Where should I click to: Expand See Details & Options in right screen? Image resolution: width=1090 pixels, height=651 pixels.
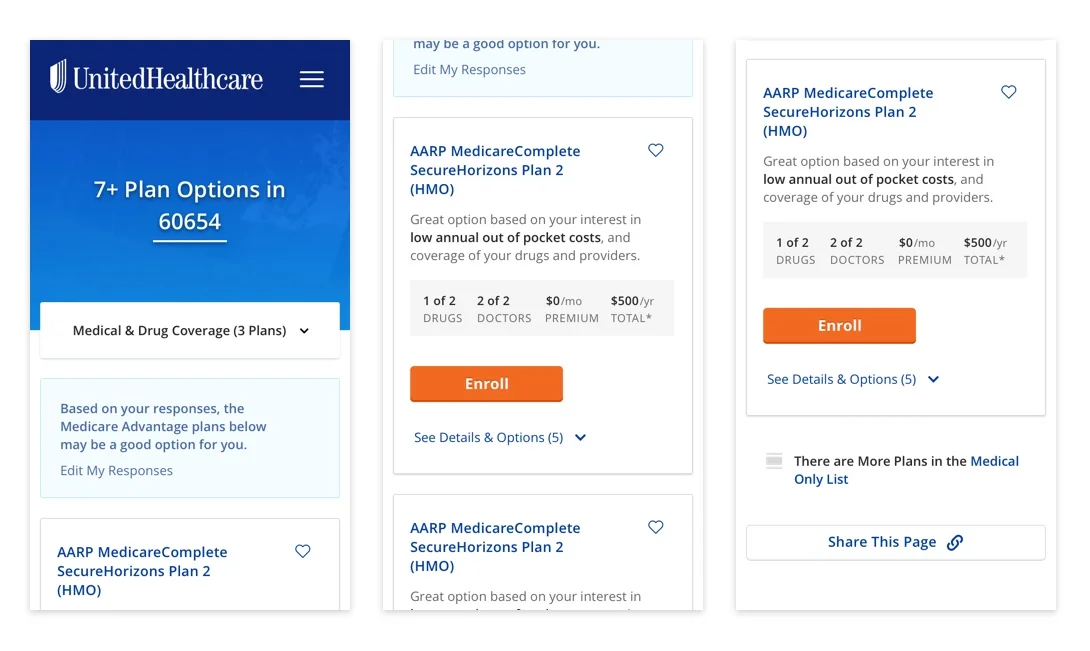point(853,379)
